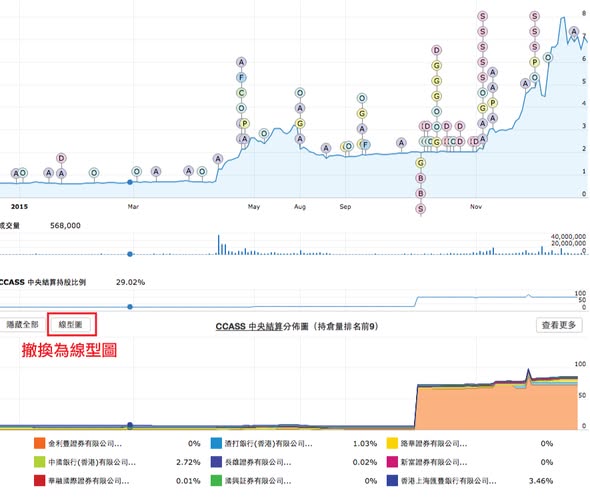Click the red 華融國際證券 legend swatch
The height and width of the screenshot is (498, 590).
[40, 481]
